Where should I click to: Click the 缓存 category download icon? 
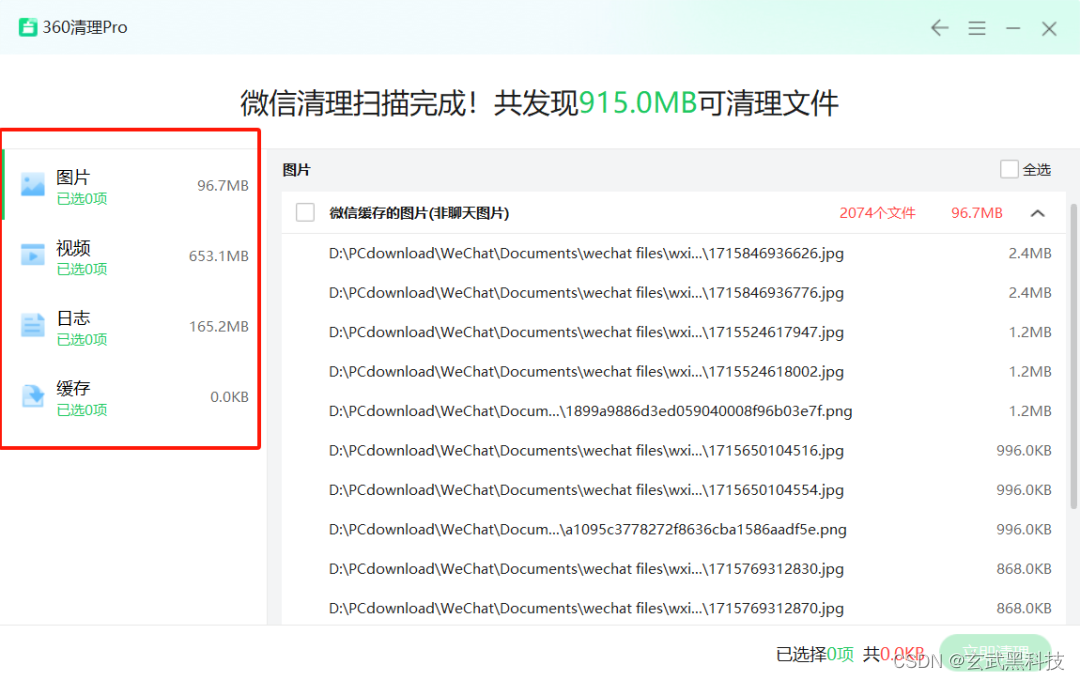[x=32, y=396]
